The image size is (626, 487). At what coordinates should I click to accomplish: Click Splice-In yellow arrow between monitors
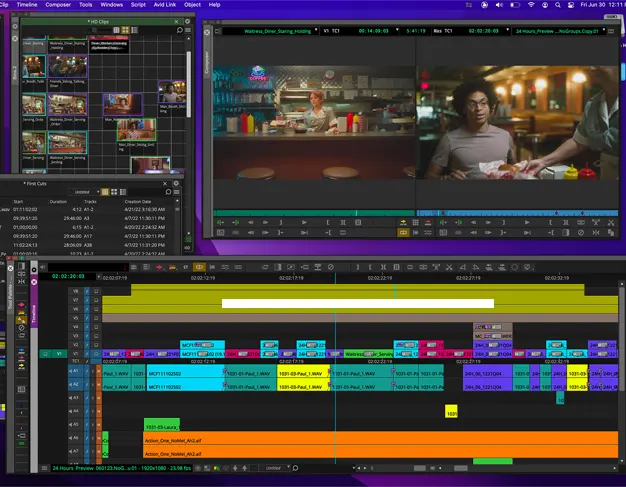click(403, 222)
